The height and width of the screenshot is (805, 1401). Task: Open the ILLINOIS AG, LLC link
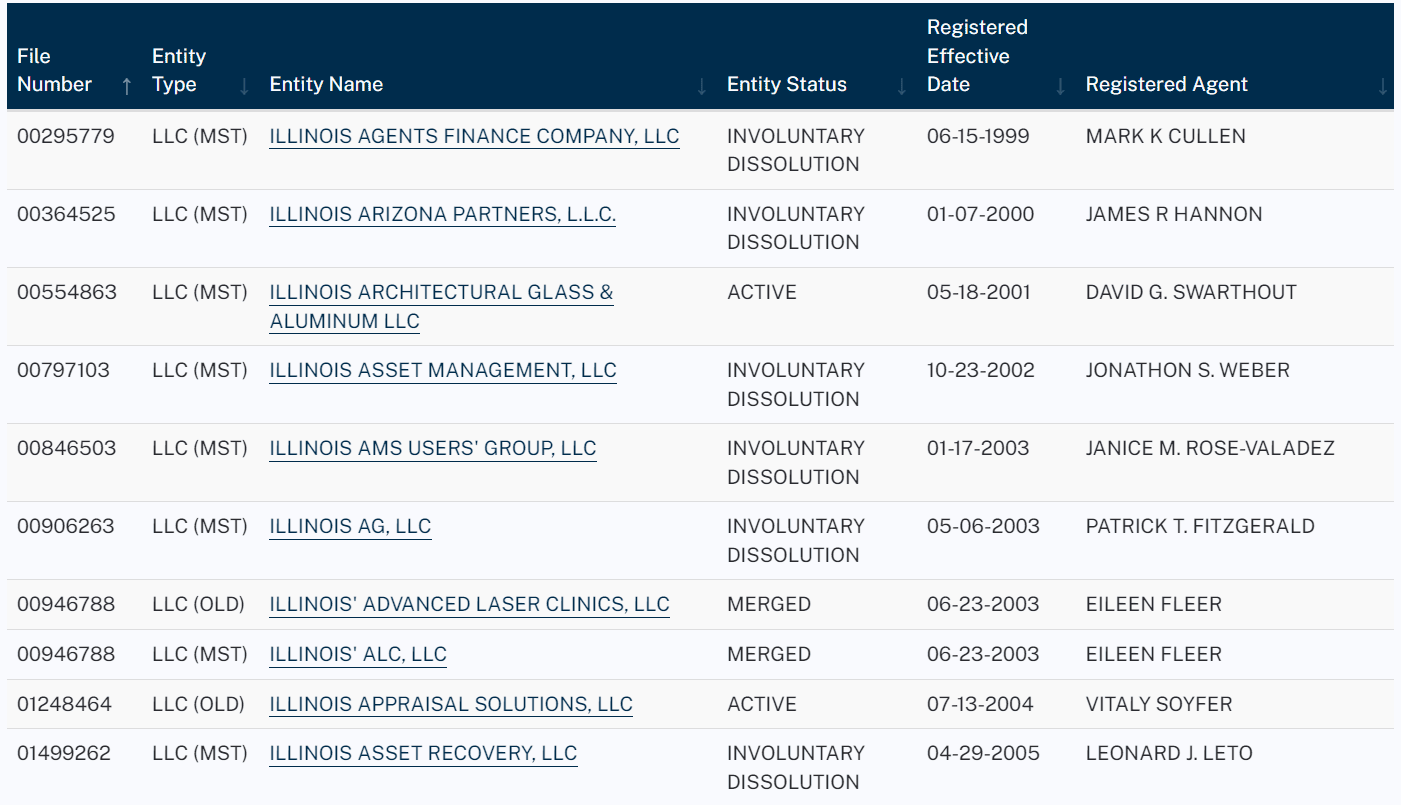350,527
